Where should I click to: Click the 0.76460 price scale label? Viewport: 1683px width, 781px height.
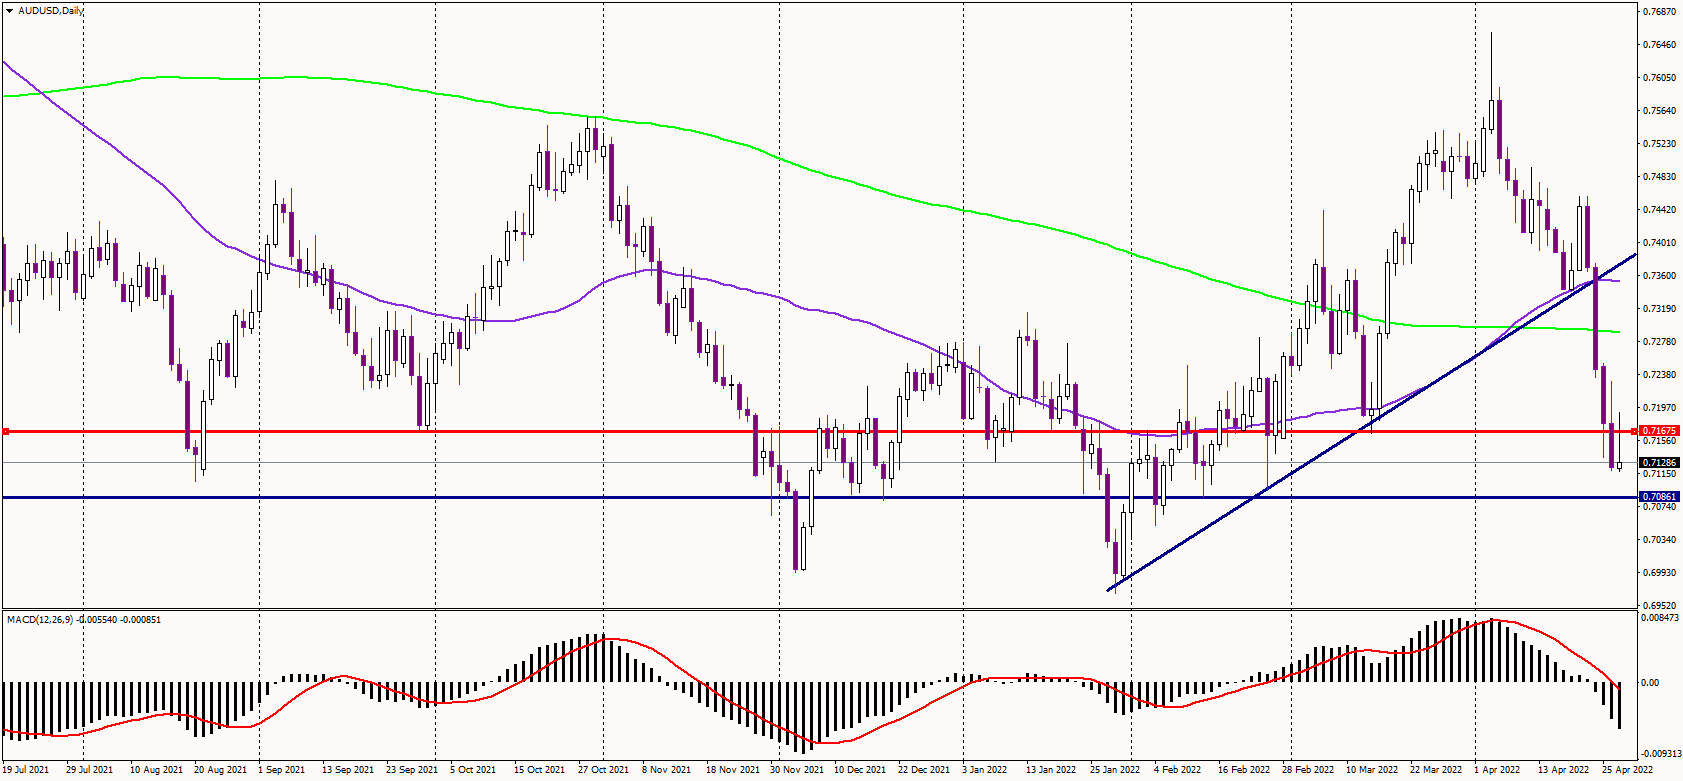(1660, 45)
